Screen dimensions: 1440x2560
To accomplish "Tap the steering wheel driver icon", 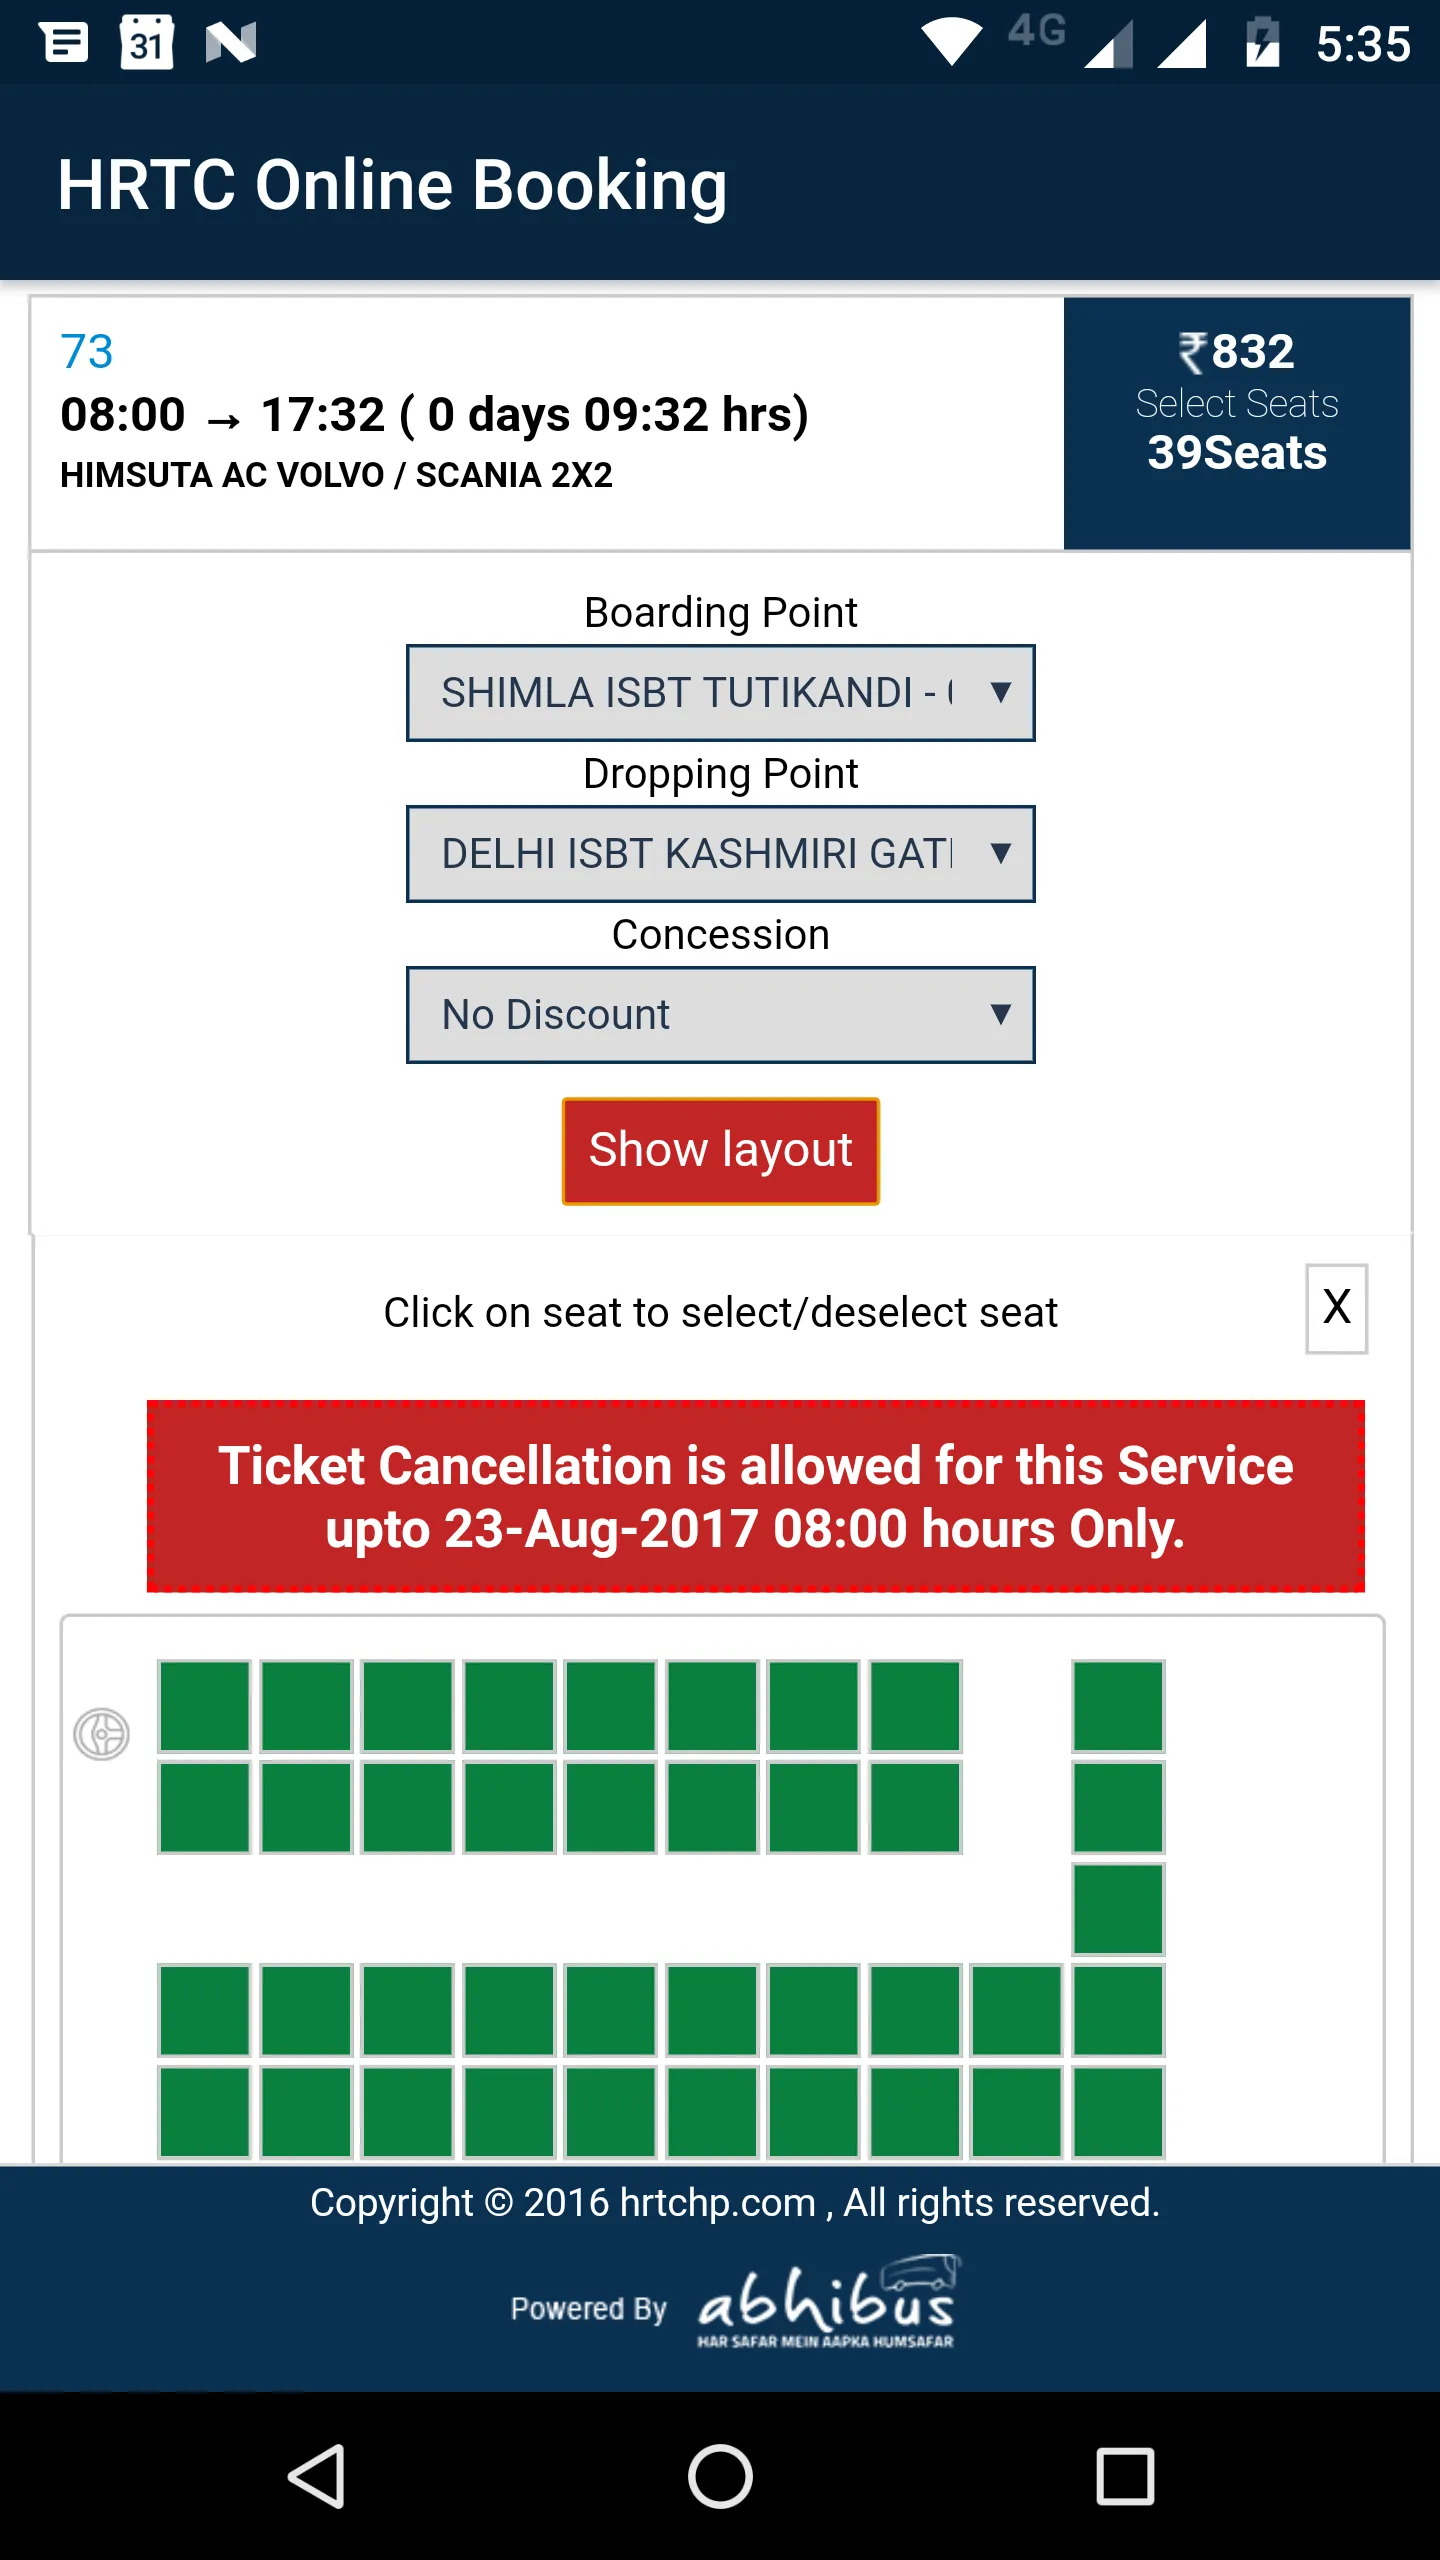I will point(101,1734).
